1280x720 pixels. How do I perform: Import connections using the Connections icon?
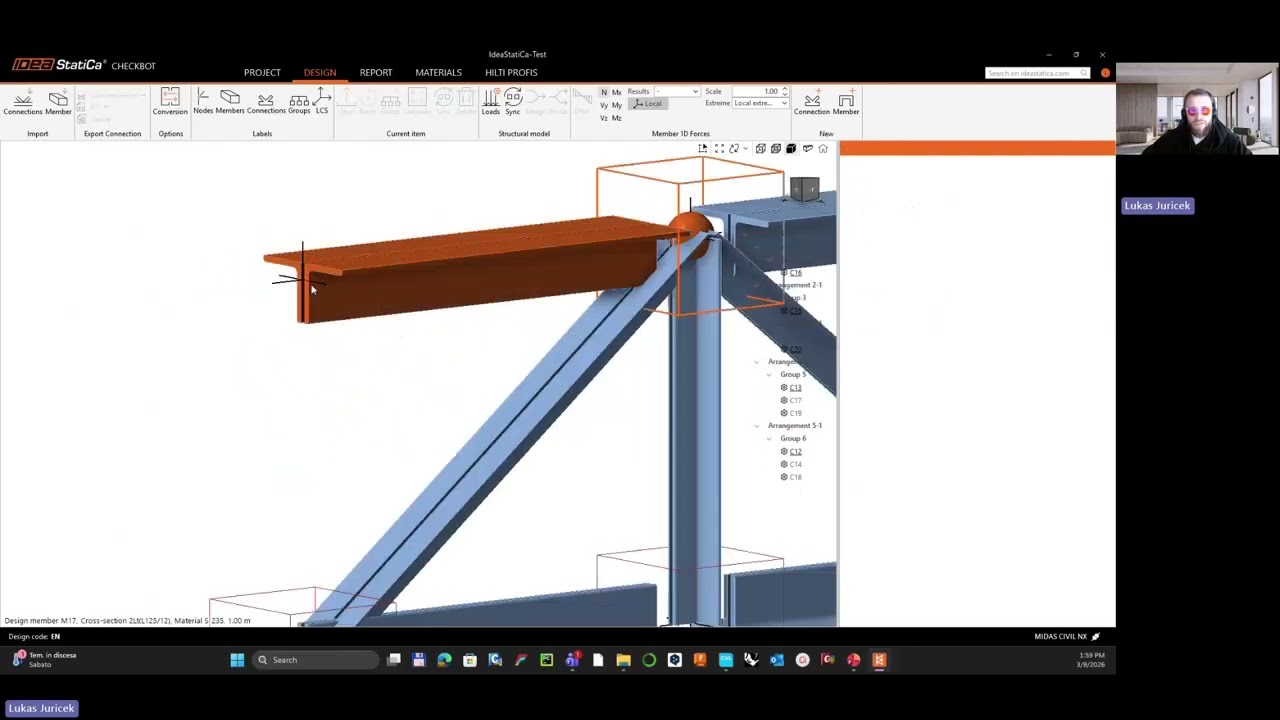coord(22,102)
